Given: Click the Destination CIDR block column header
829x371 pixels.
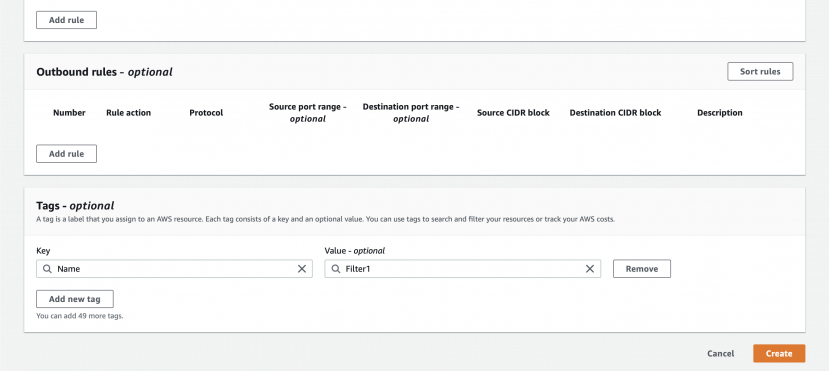Looking at the screenshot, I should pos(615,113).
